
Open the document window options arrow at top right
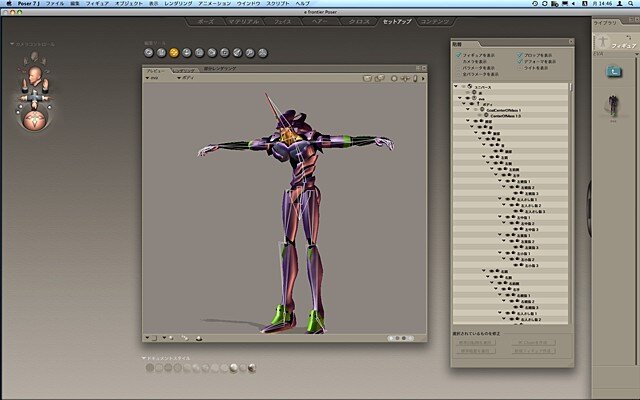(423, 78)
